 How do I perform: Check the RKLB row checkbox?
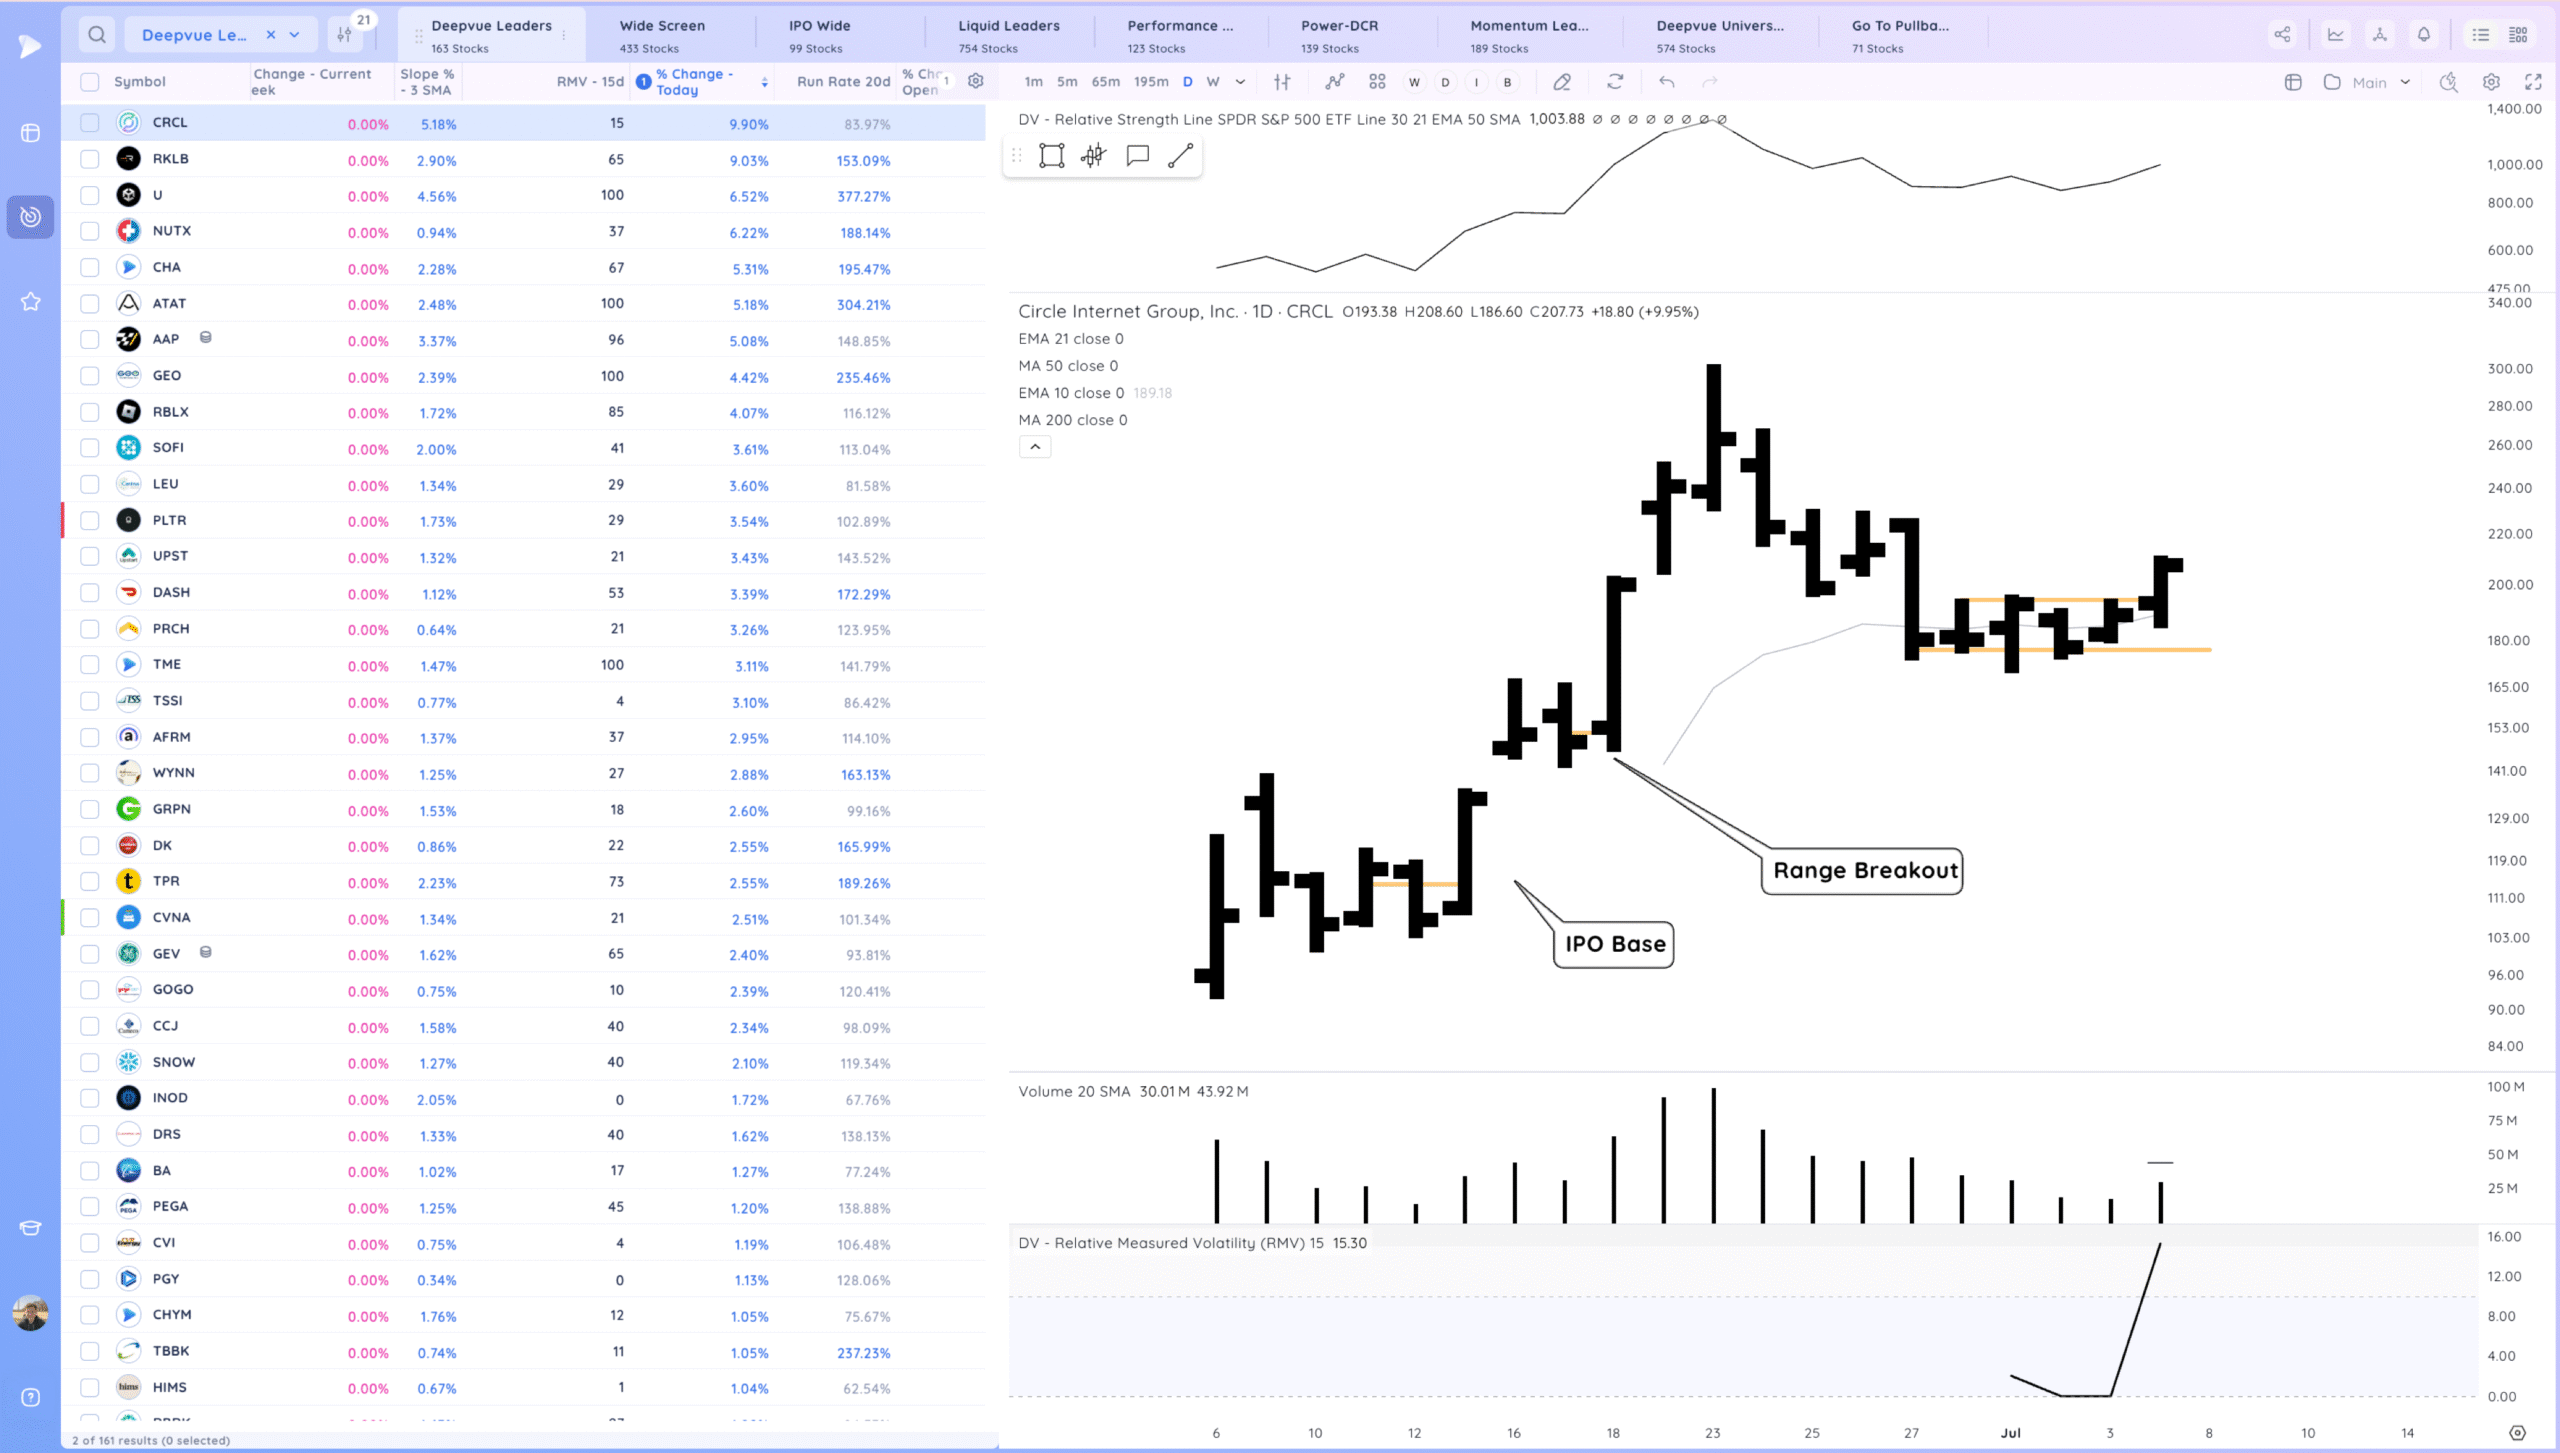tap(90, 159)
